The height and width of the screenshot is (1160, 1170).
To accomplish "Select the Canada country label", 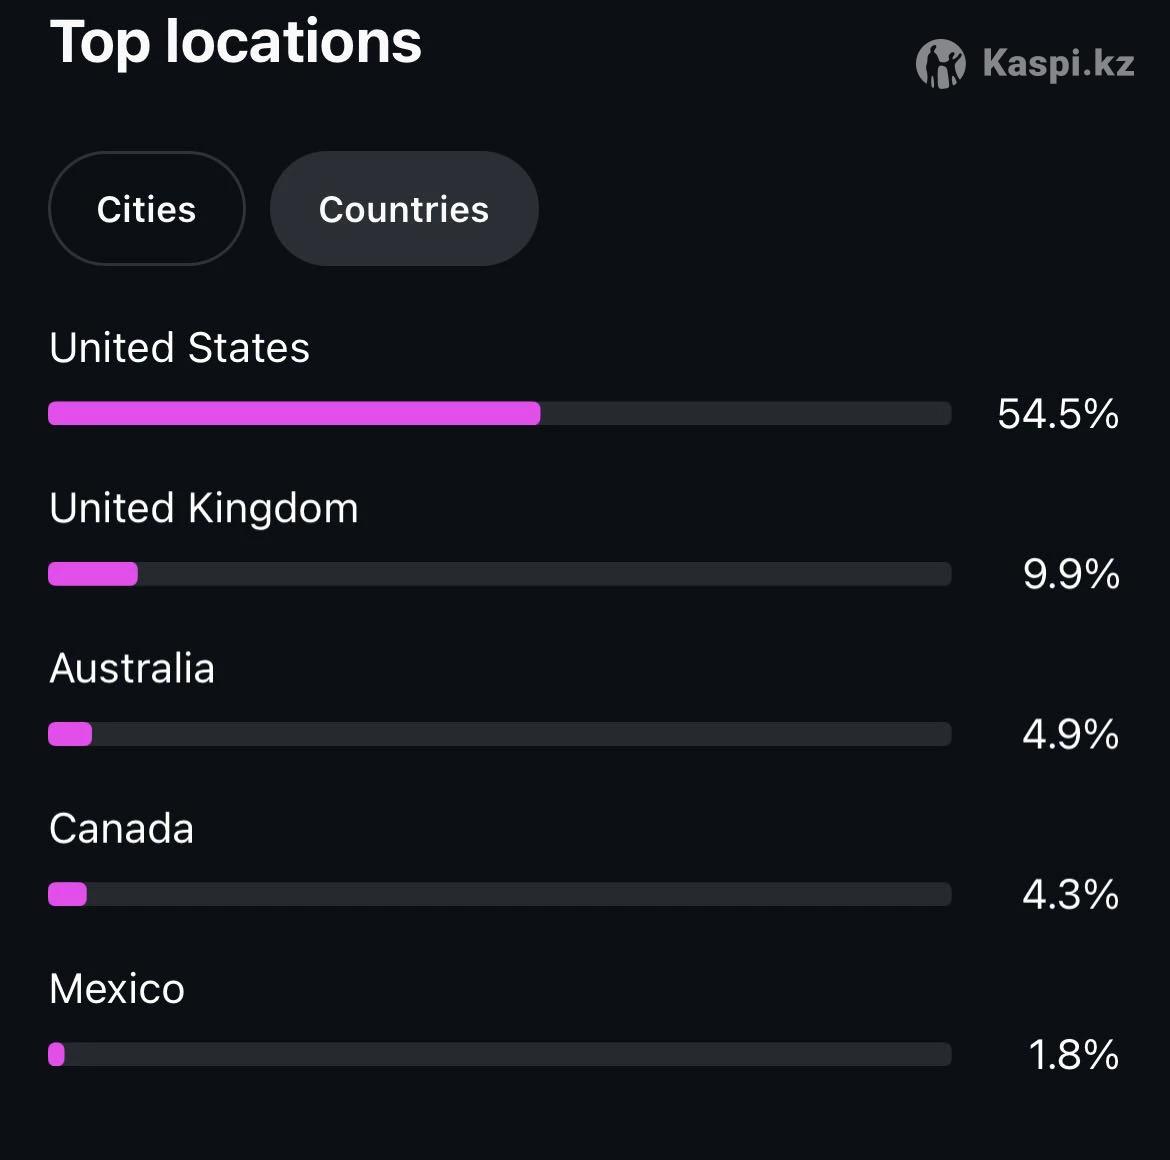I will pos(121,829).
